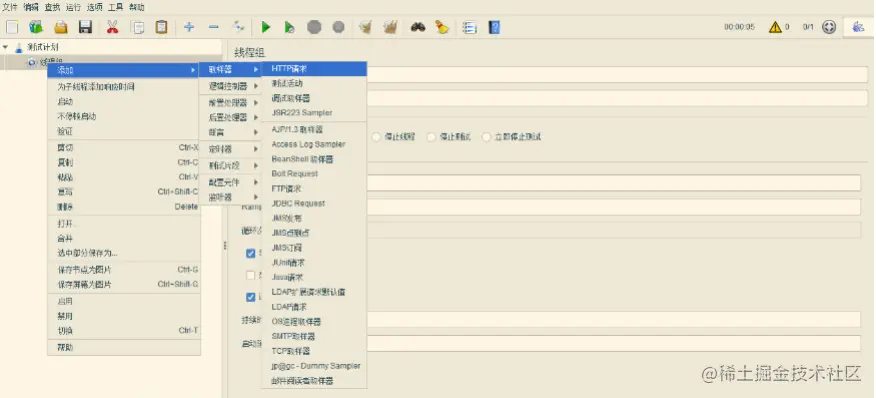The image size is (876, 398).
Task: Click 选中部分保存为... context menu entry
Action: pos(124,253)
